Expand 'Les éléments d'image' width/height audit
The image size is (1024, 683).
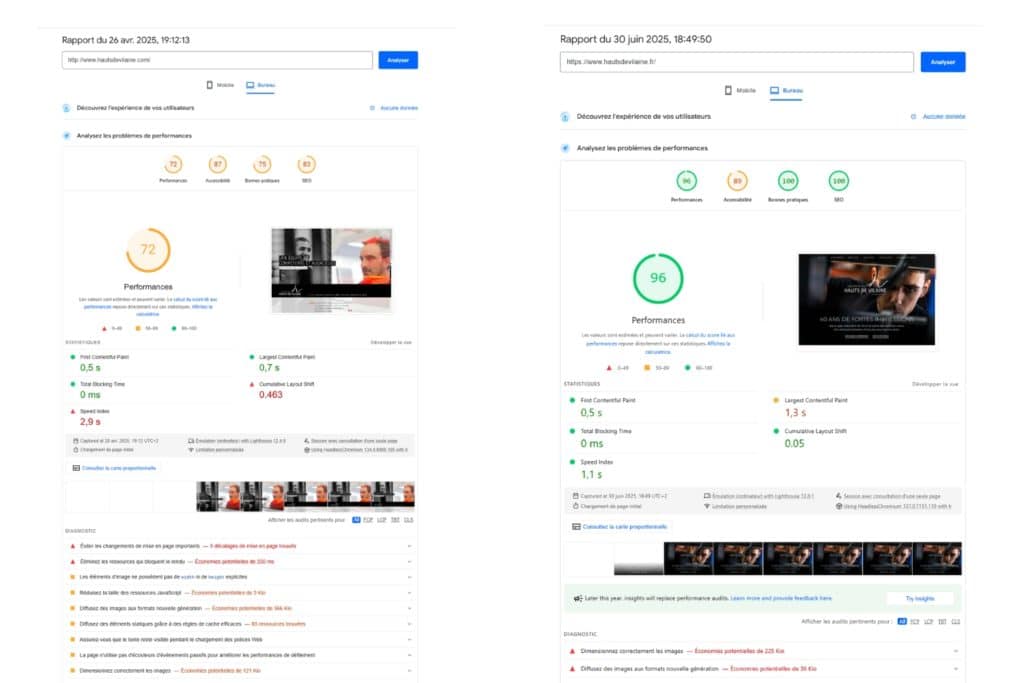click(x=240, y=577)
